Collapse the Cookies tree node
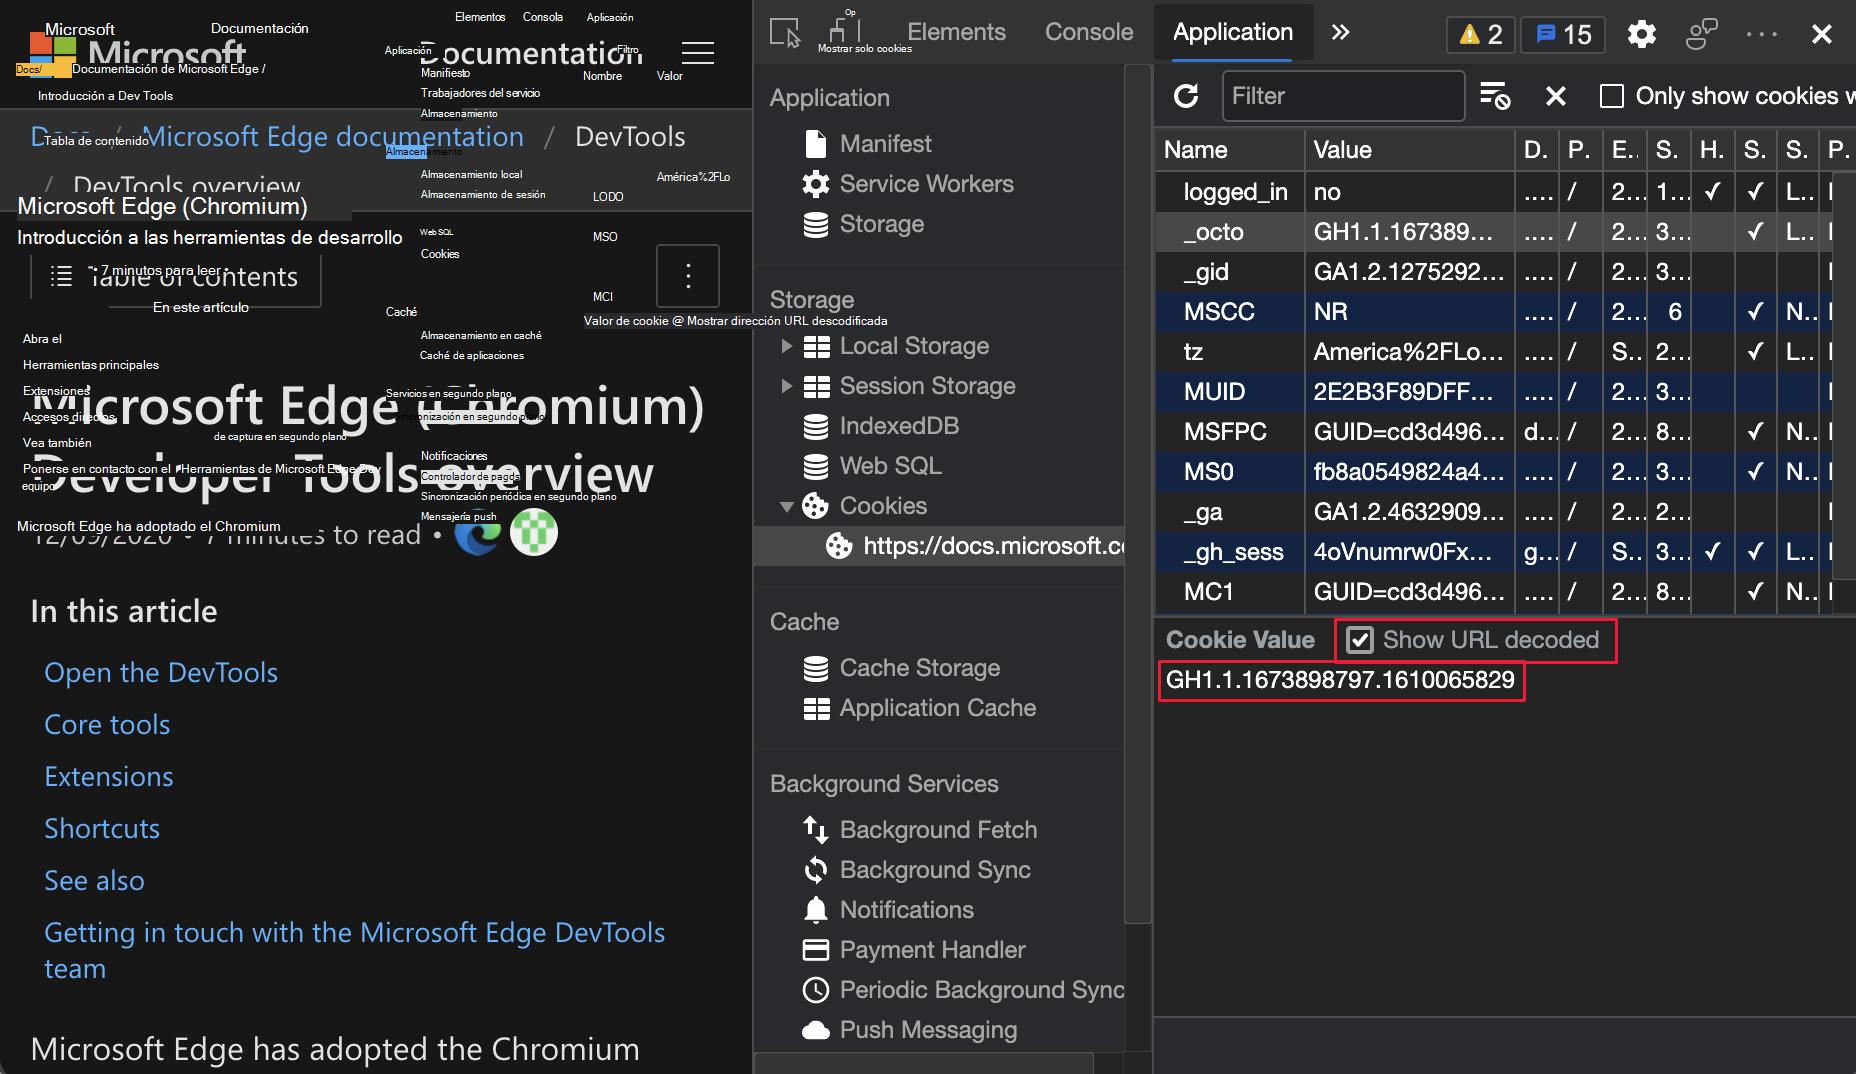1856x1074 pixels. (x=787, y=507)
